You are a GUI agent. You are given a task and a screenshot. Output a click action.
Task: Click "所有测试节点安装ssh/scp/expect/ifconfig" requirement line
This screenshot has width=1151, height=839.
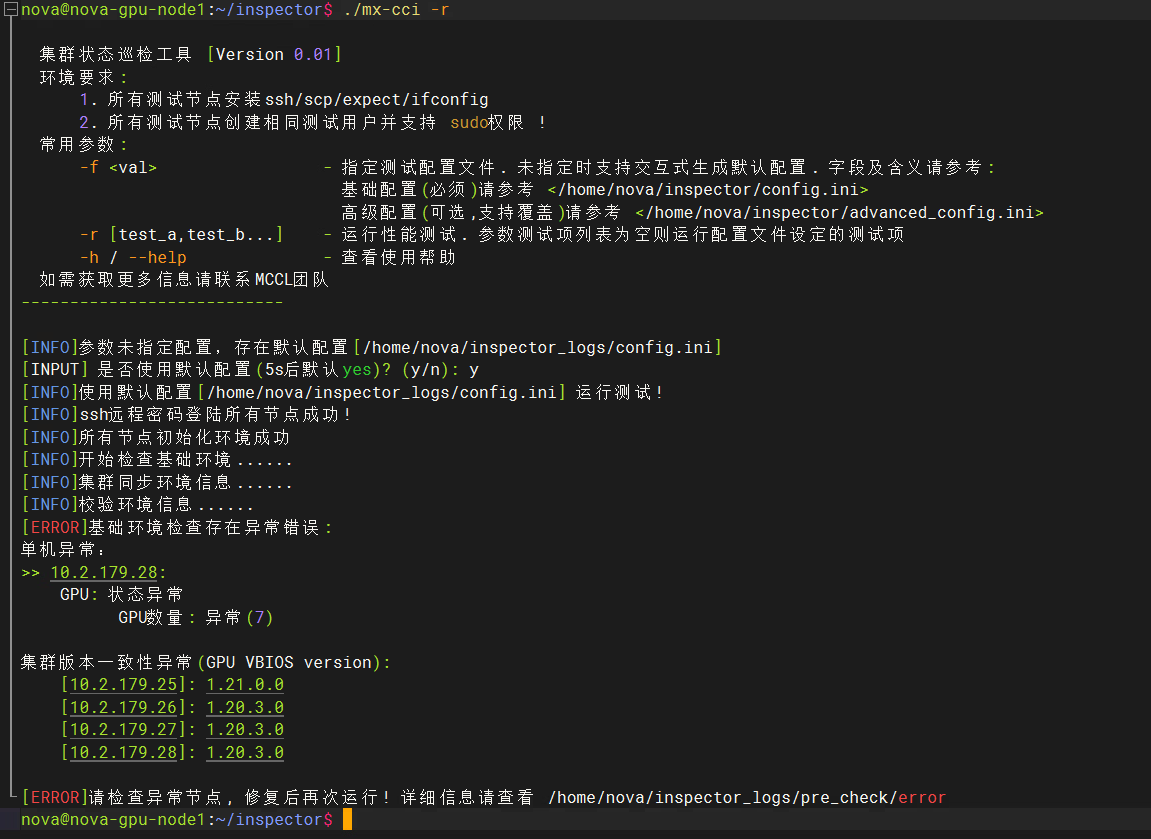pos(298,100)
